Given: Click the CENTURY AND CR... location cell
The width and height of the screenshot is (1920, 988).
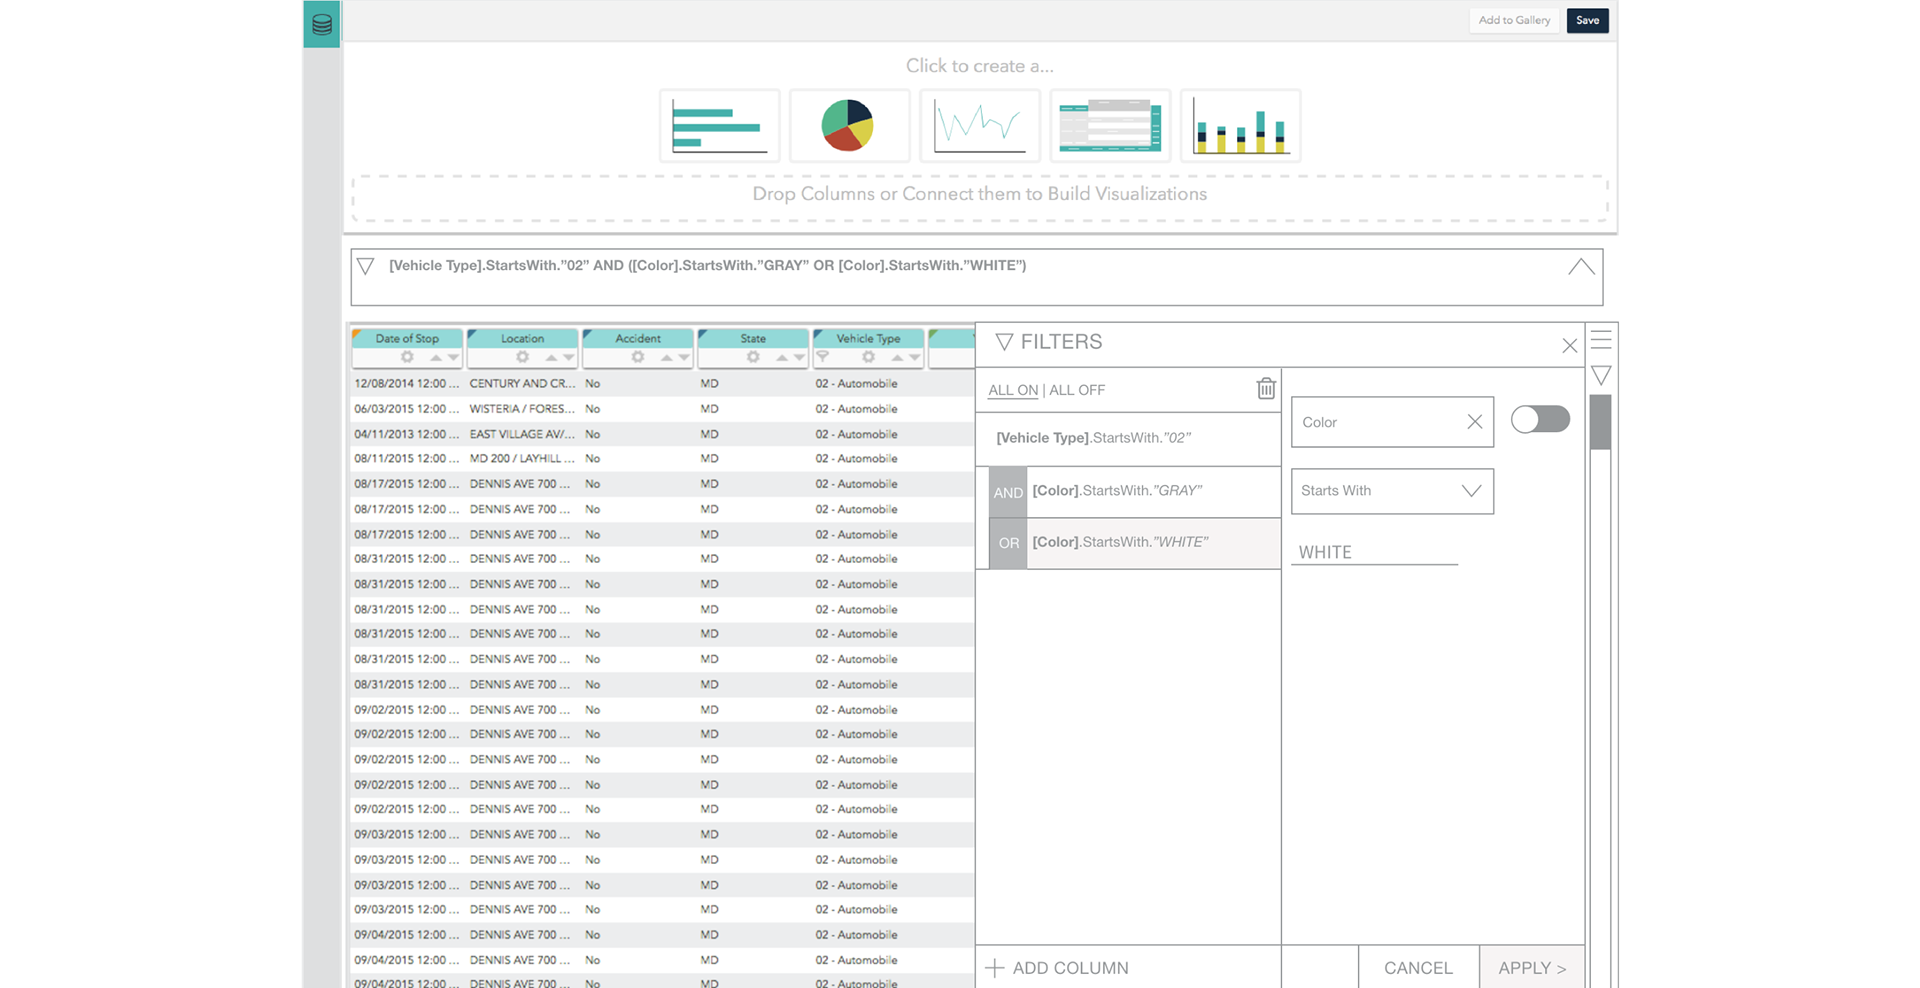Looking at the screenshot, I should (522, 384).
